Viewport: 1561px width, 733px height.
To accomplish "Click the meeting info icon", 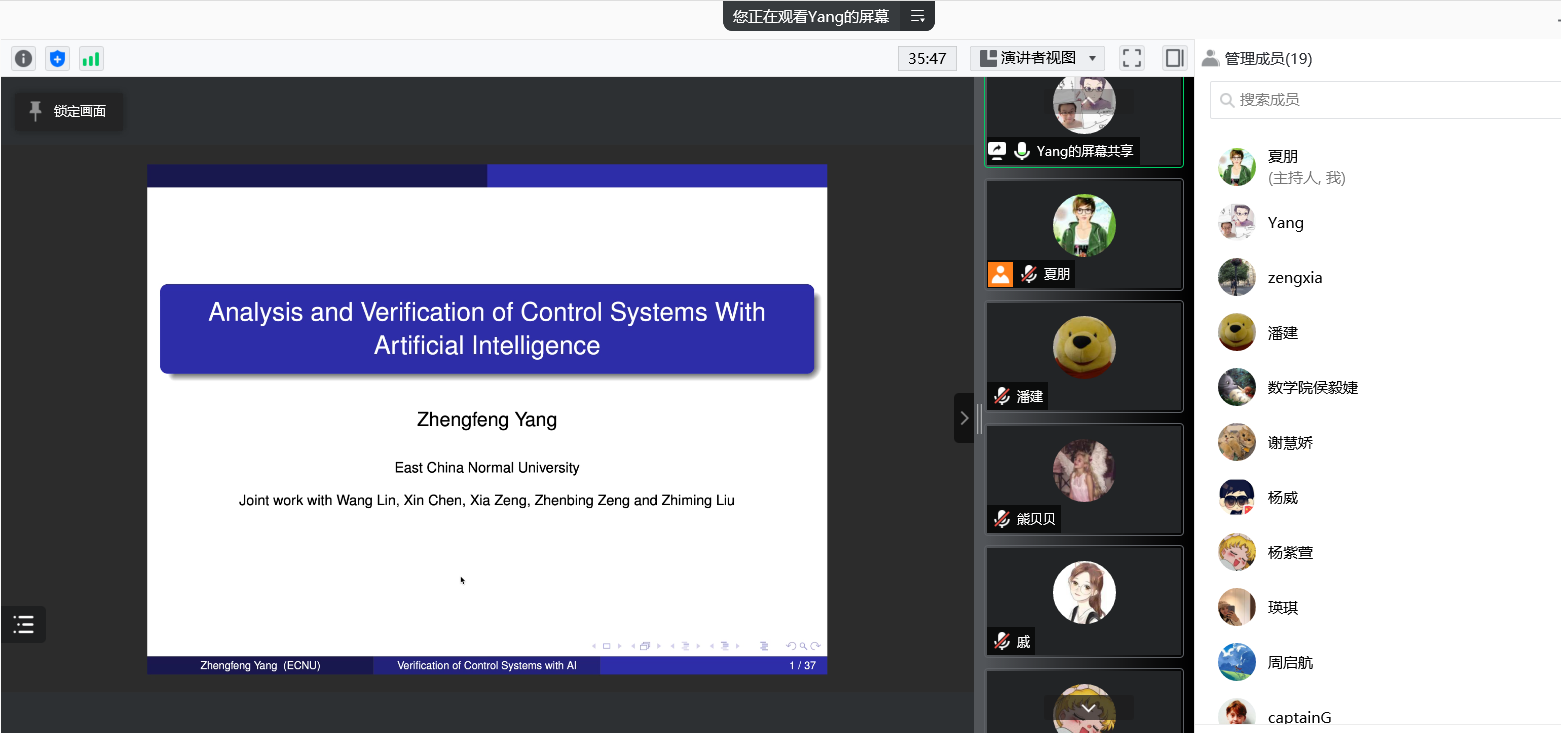I will 23,58.
